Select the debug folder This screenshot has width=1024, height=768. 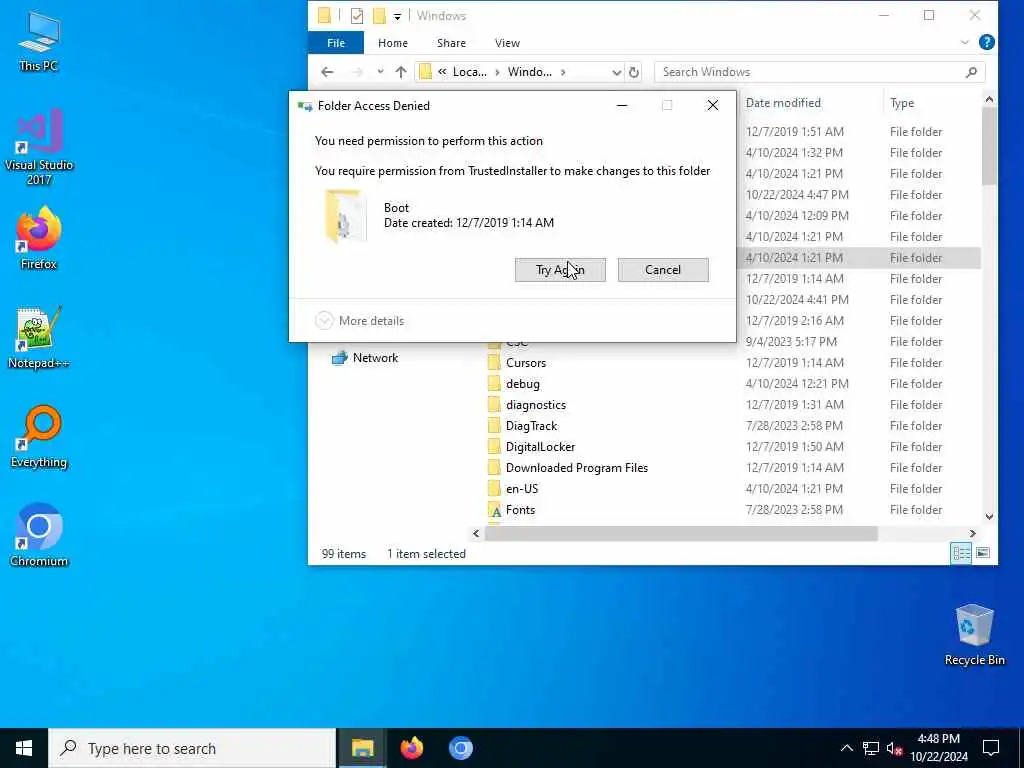click(522, 384)
